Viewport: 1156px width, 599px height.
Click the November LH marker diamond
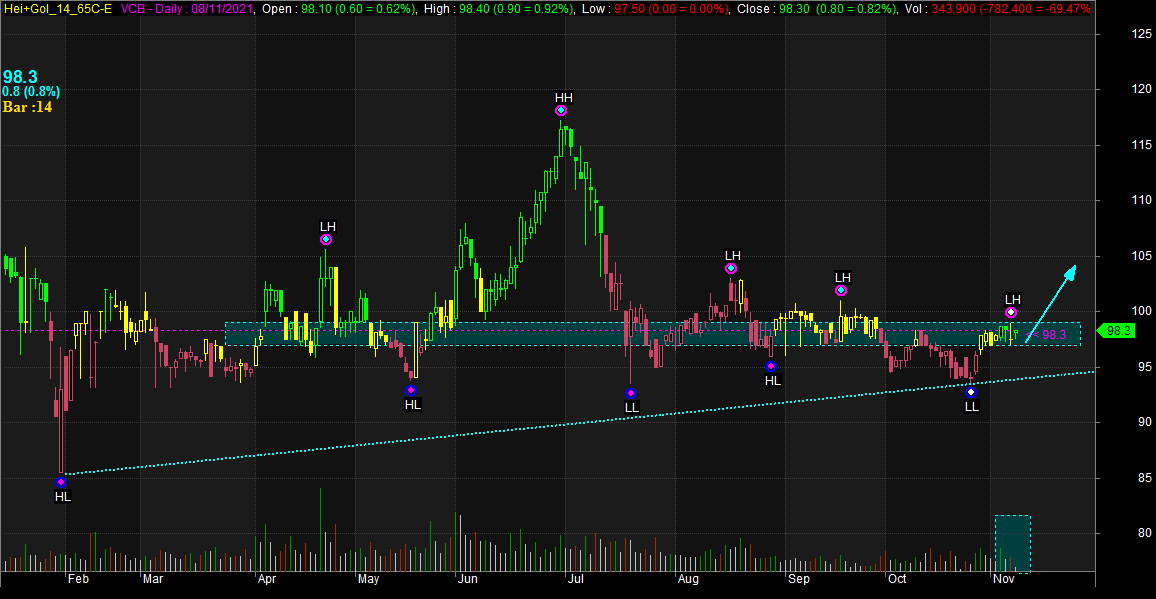pos(1011,313)
